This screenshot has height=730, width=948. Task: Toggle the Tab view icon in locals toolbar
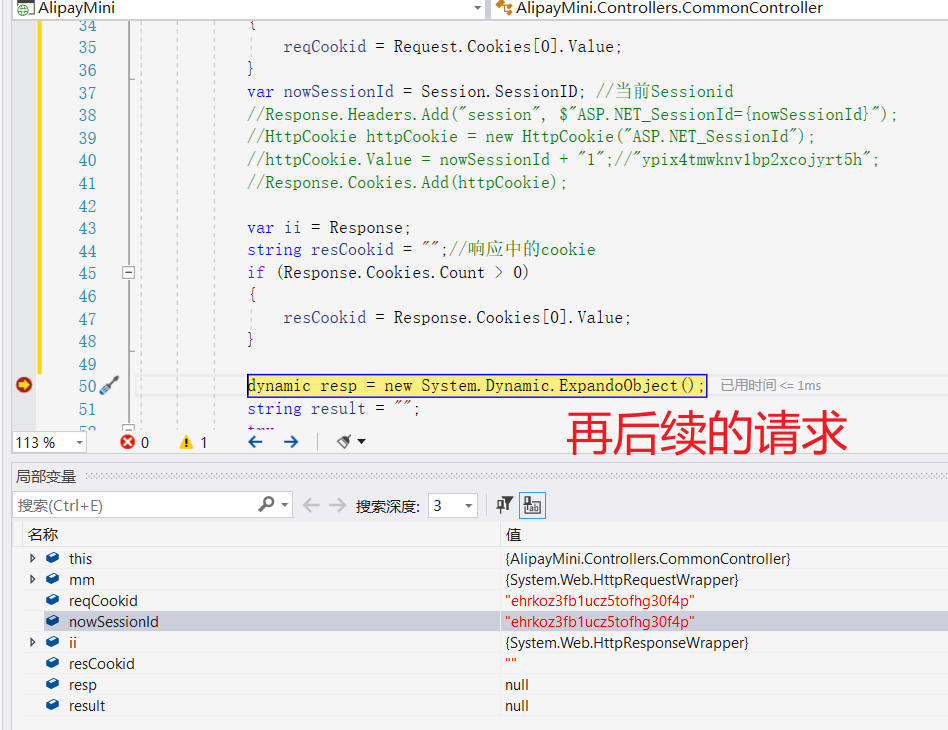532,505
